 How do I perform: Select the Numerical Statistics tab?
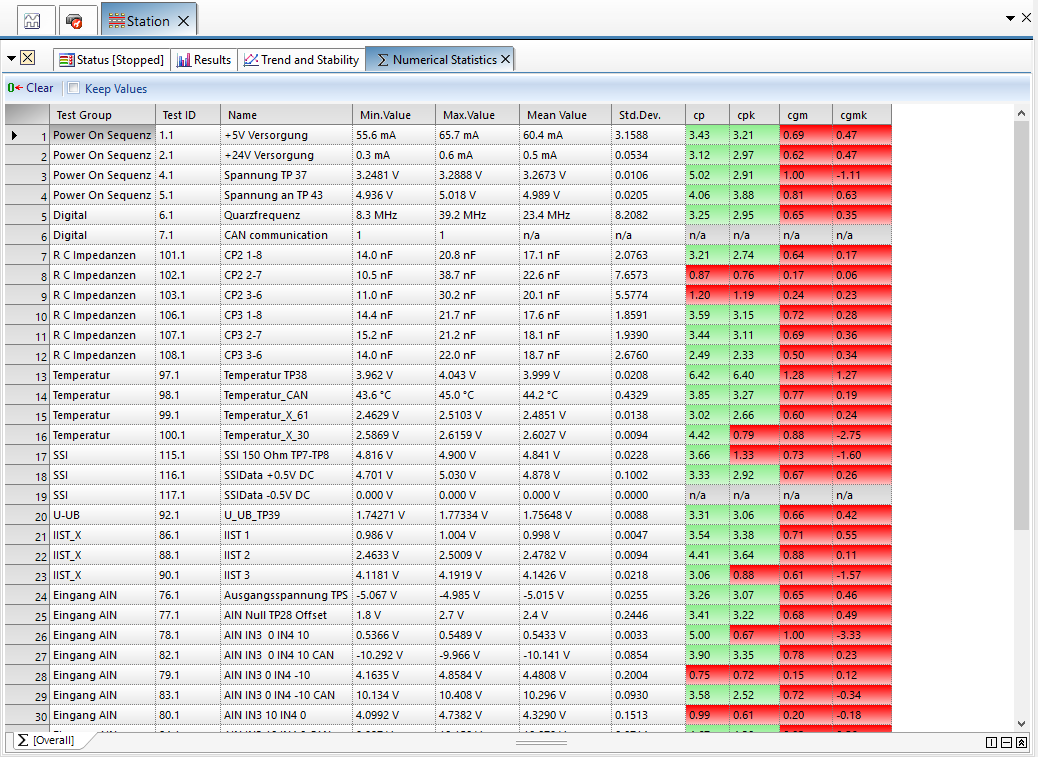(x=437, y=60)
